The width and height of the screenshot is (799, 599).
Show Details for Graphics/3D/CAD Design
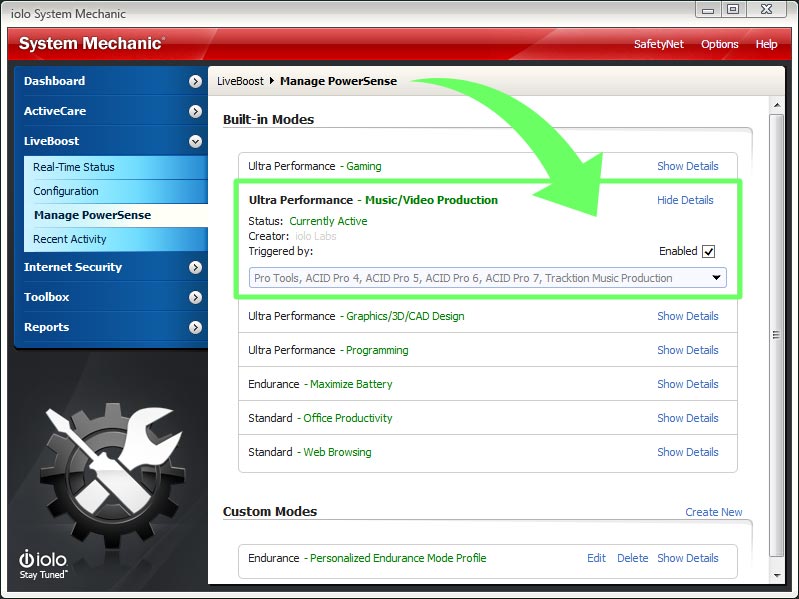[687, 316]
